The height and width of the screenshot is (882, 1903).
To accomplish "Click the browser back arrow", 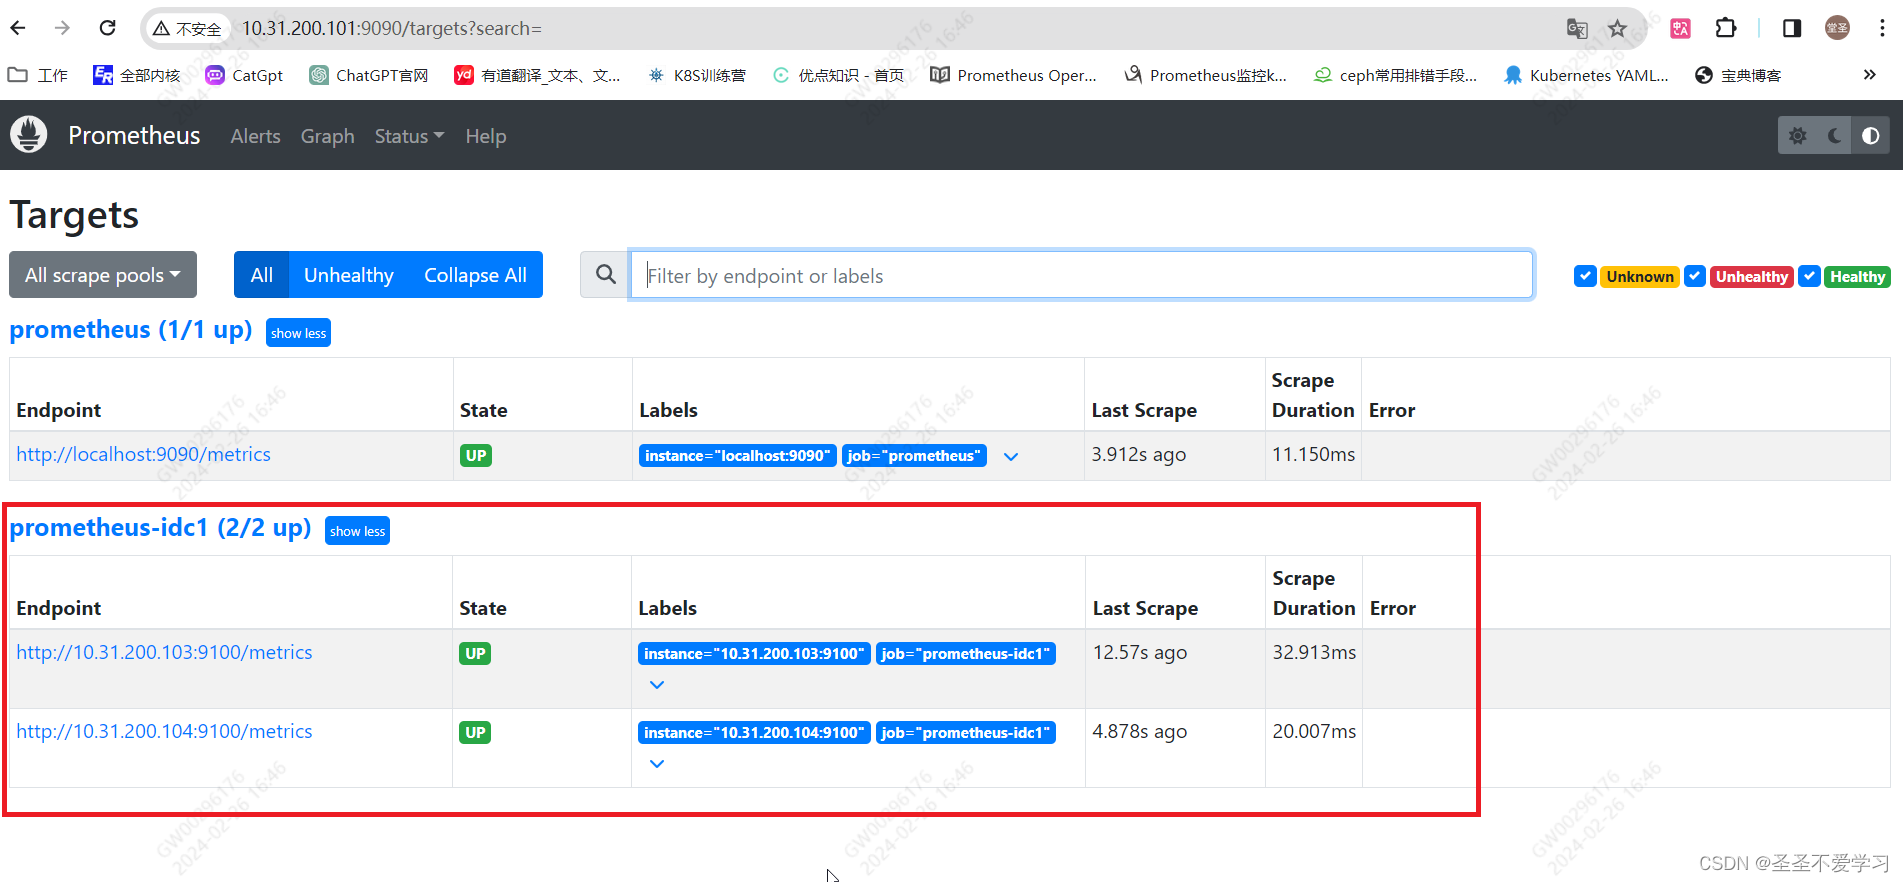I will 18,28.
